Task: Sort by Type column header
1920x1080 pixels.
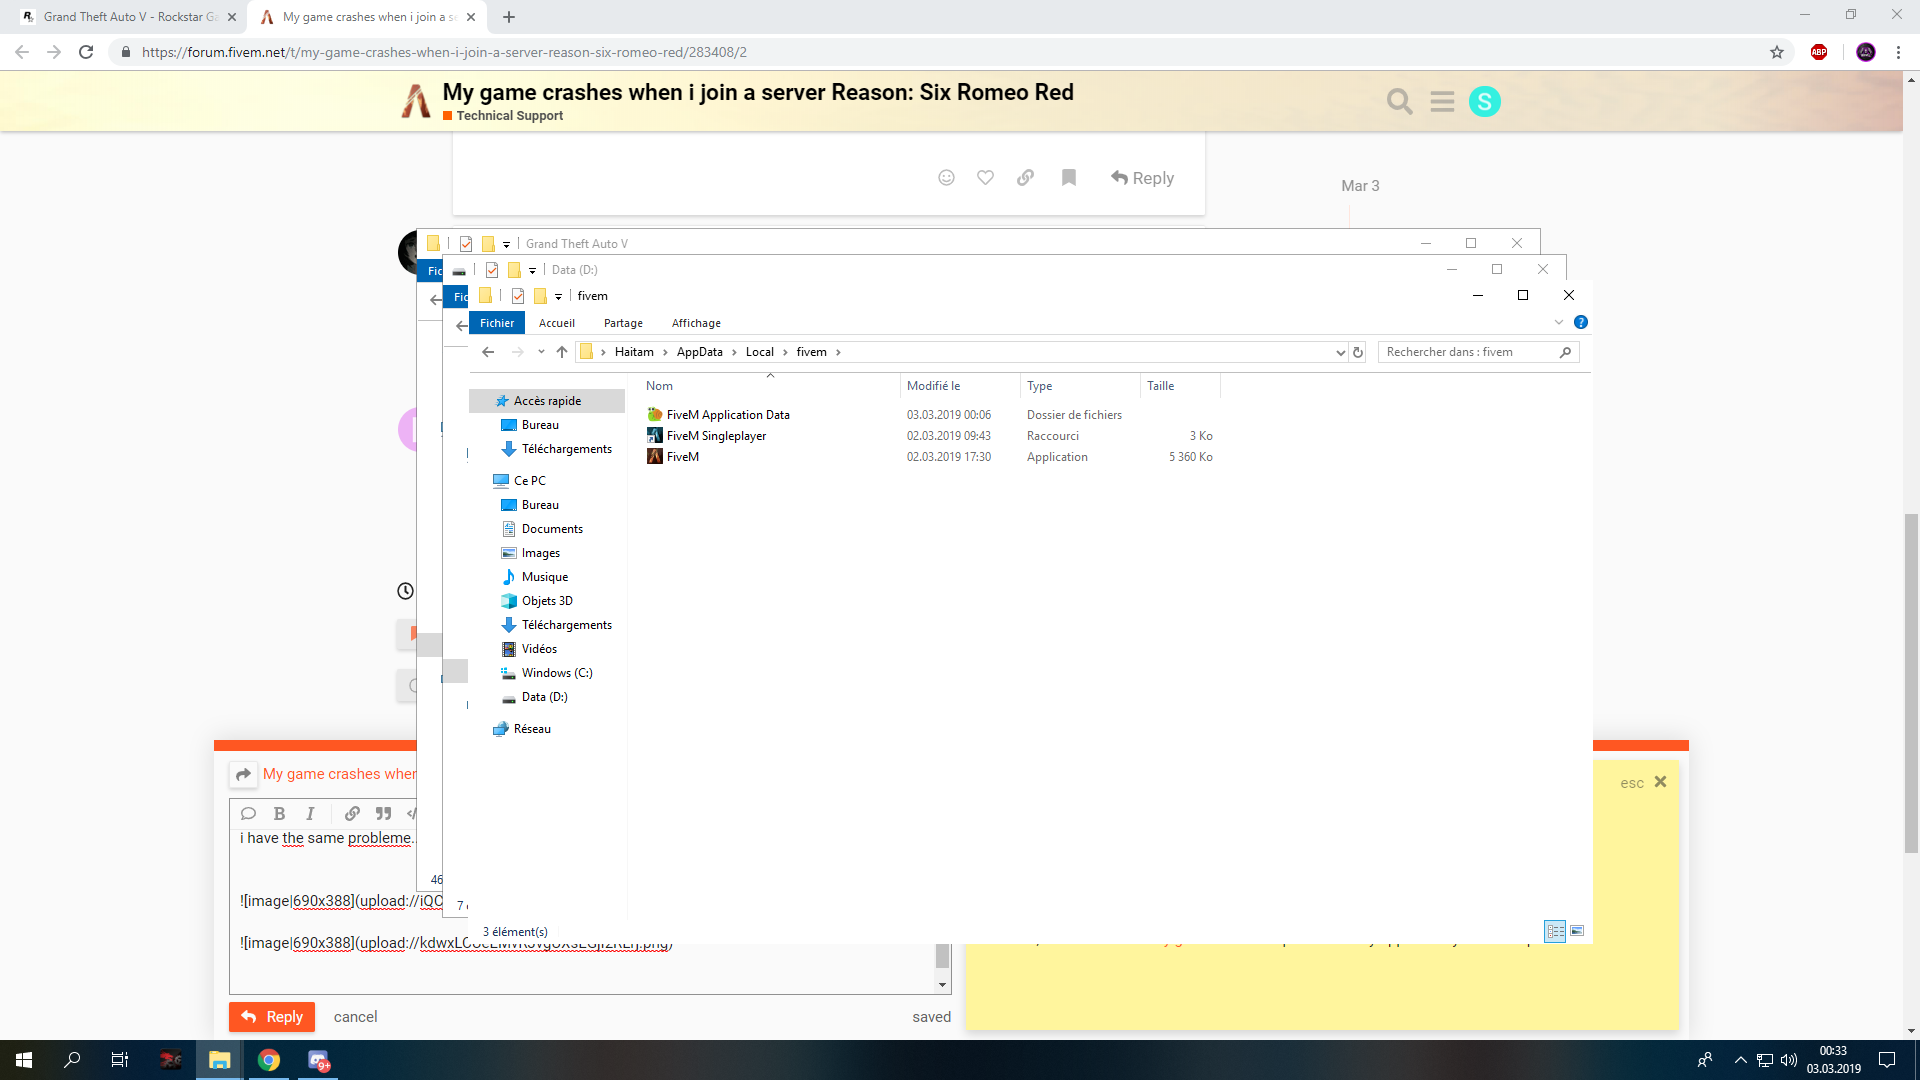Action: [x=1080, y=386]
